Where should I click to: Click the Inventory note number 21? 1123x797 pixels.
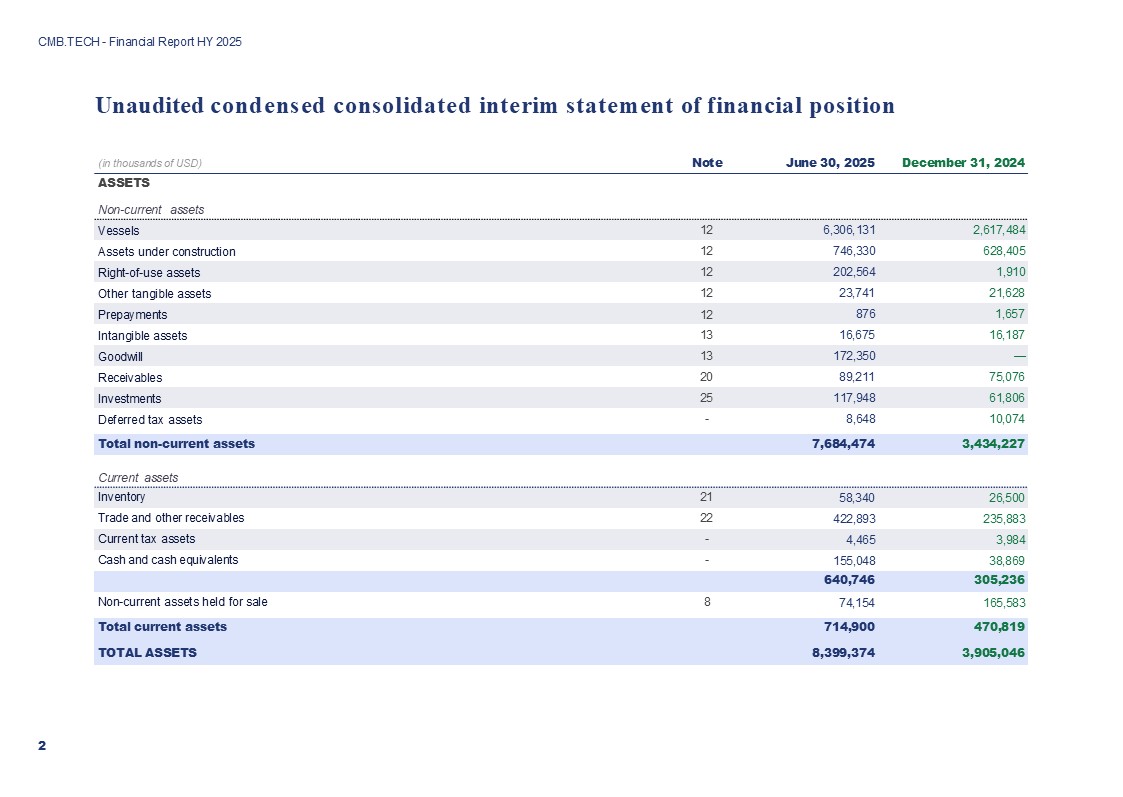point(707,497)
